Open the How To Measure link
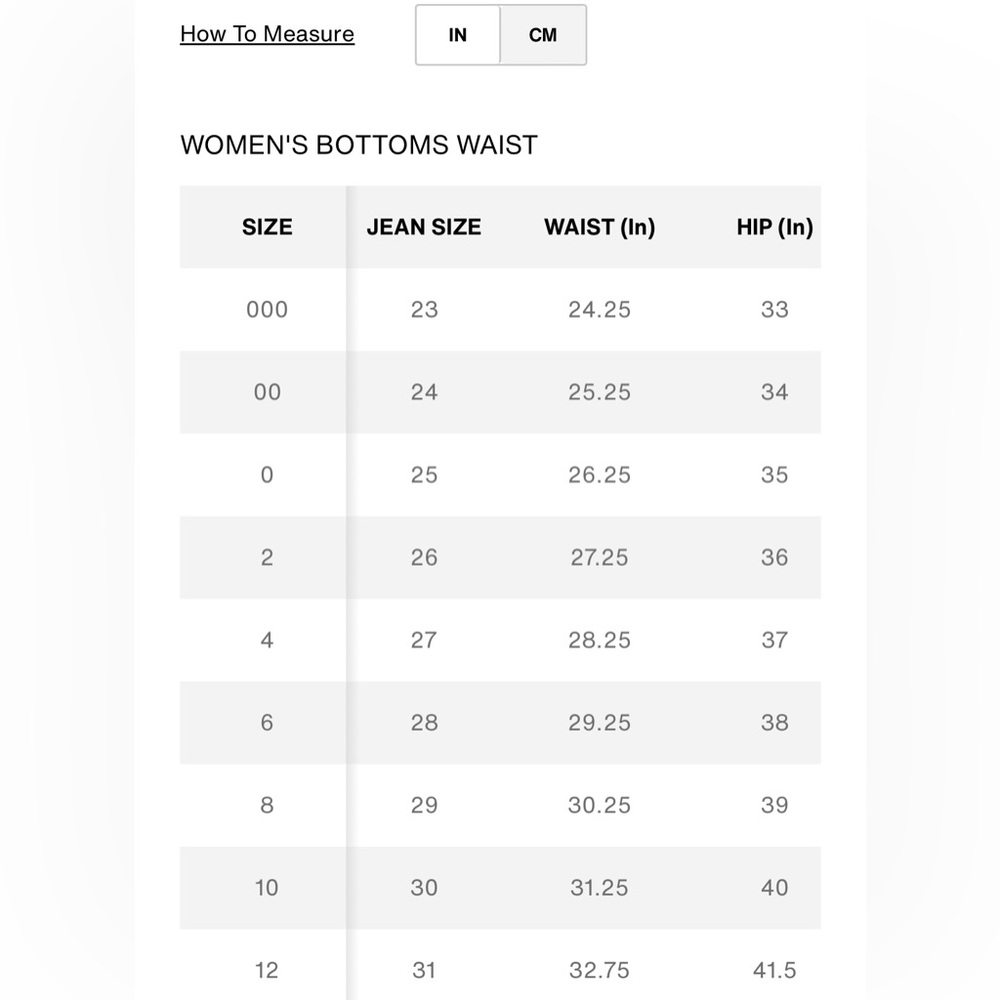 (267, 34)
